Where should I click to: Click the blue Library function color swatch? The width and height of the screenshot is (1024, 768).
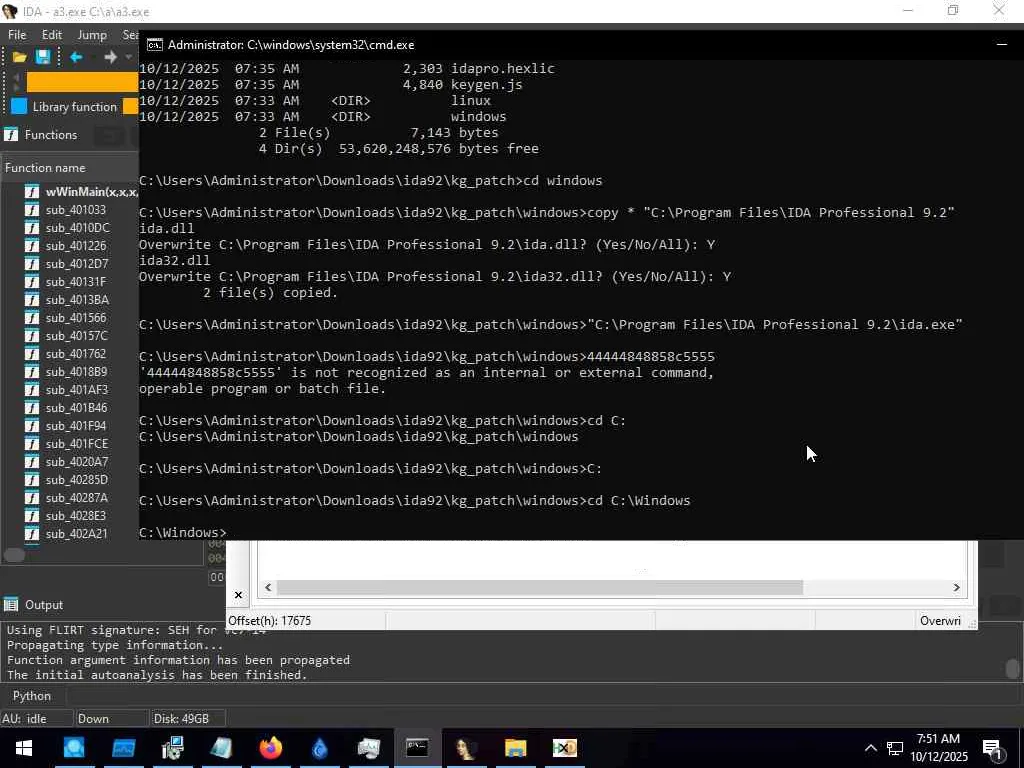coord(19,106)
